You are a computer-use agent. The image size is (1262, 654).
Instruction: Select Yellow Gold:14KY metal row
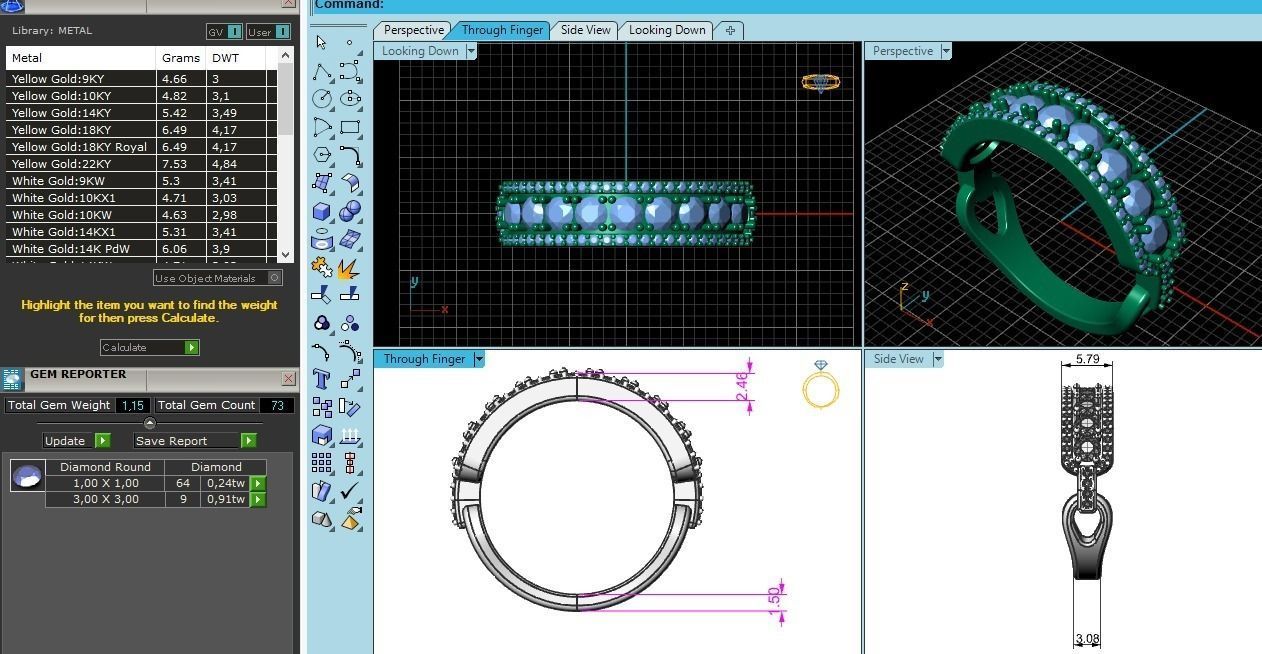pos(141,113)
